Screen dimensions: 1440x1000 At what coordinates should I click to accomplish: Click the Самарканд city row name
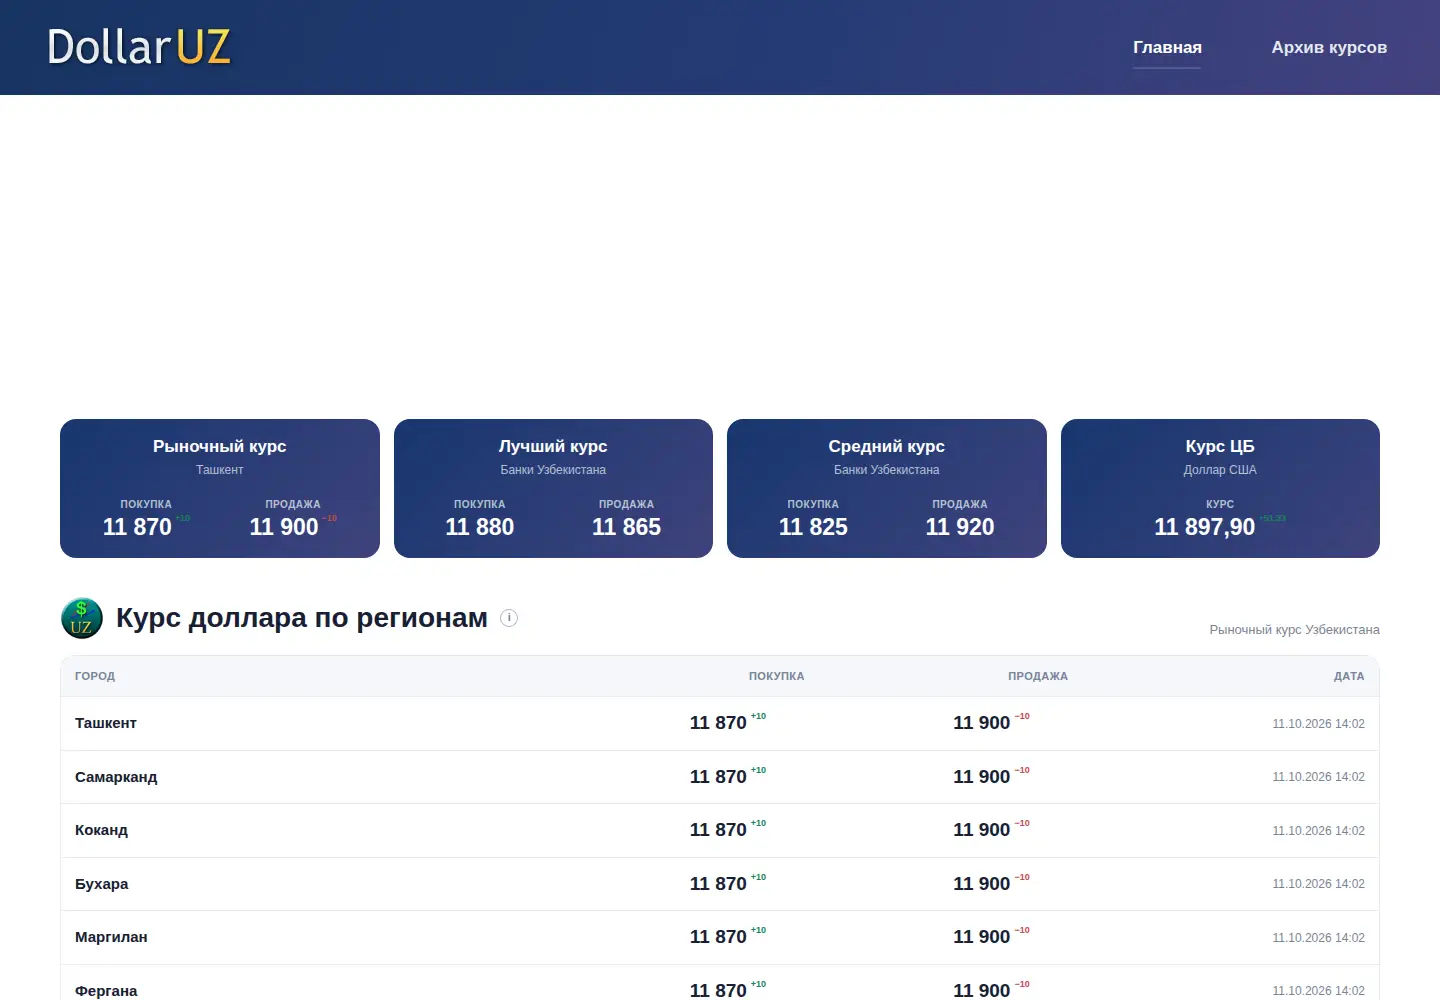coord(116,777)
